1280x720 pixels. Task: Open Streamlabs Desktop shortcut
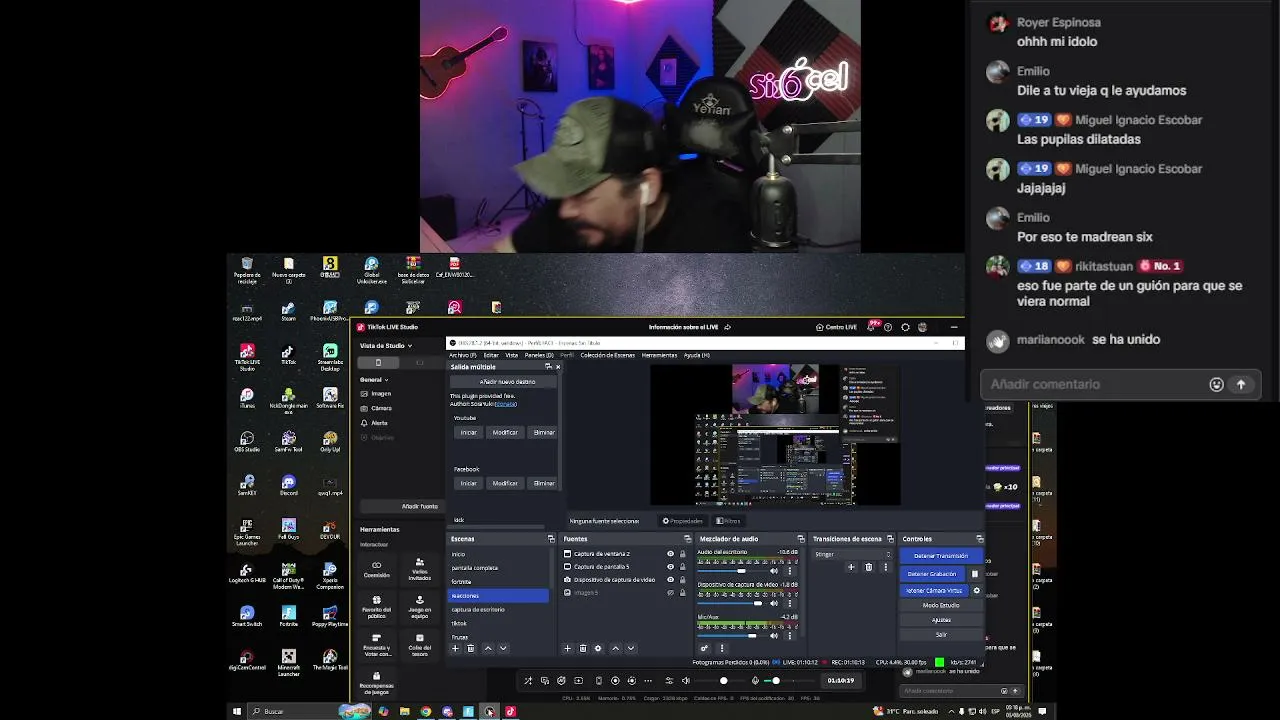[x=330, y=357]
